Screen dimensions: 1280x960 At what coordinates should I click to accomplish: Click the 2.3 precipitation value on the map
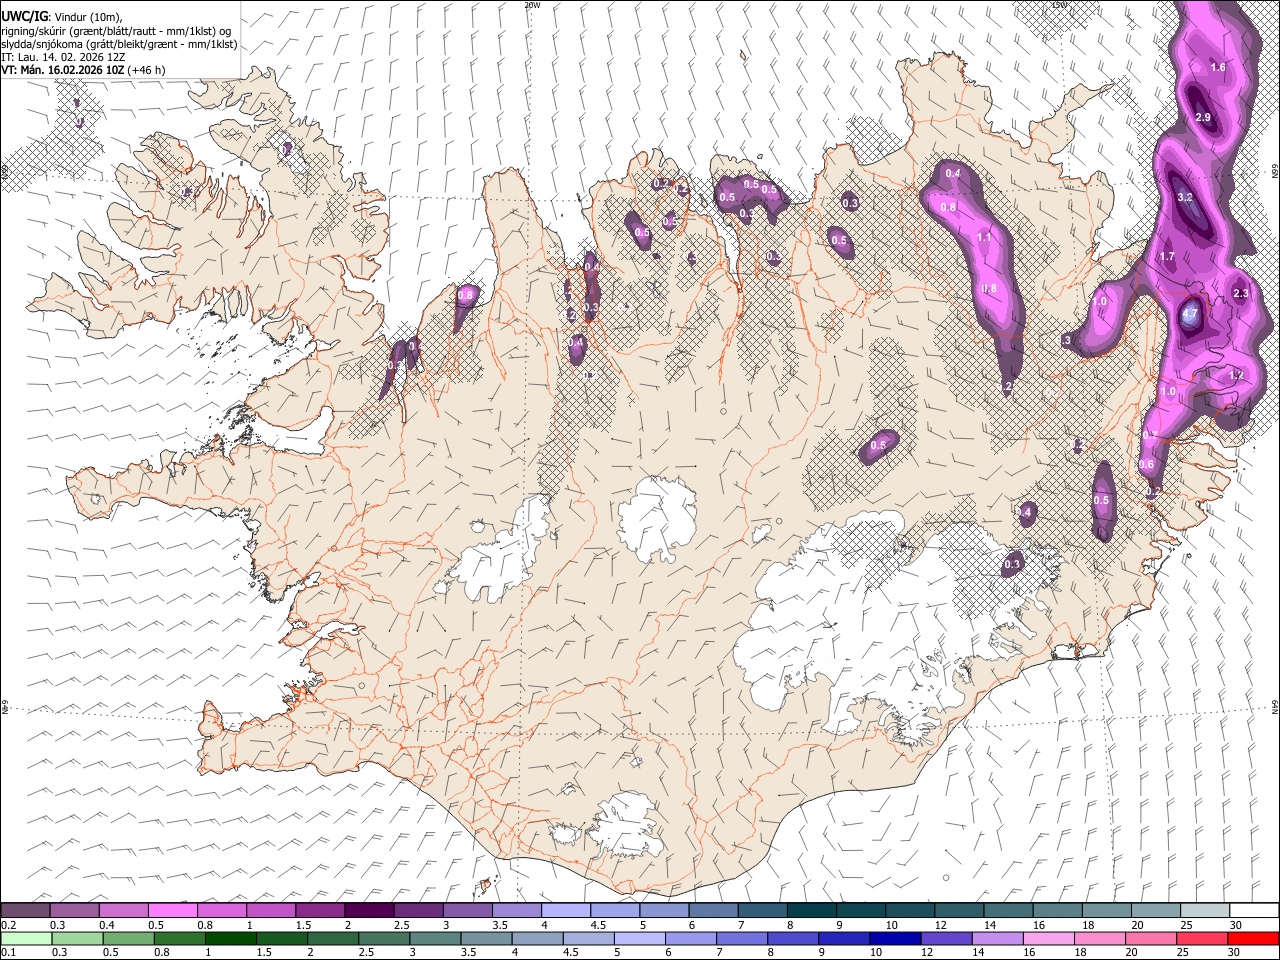click(x=1241, y=293)
